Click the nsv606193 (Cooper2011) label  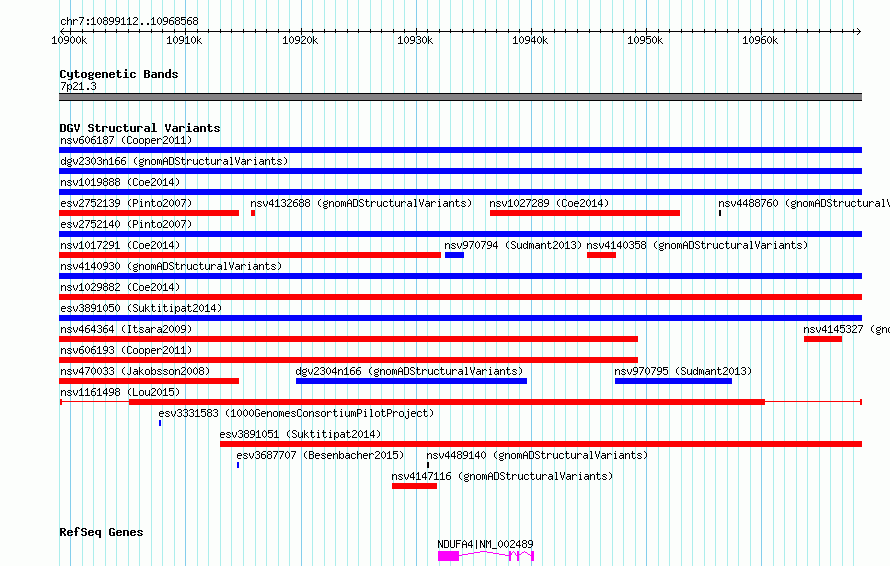[x=126, y=350]
